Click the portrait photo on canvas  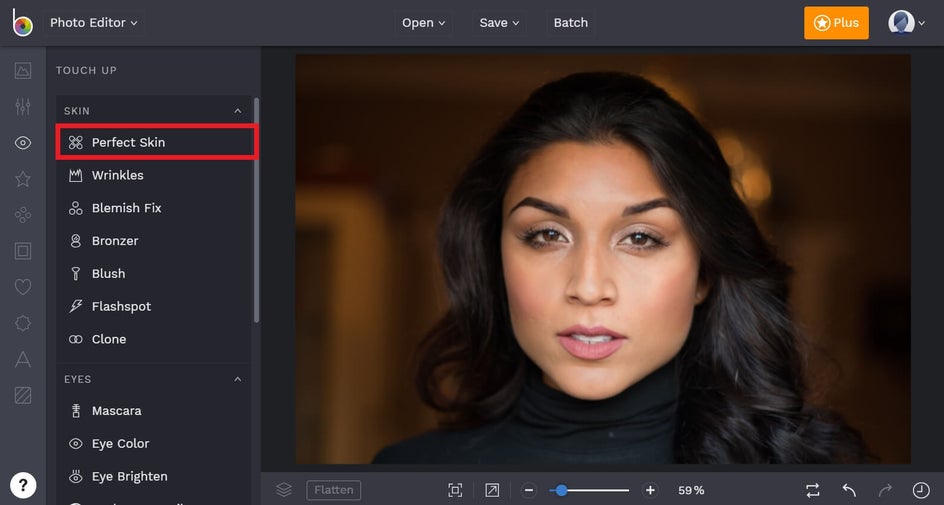[603, 259]
